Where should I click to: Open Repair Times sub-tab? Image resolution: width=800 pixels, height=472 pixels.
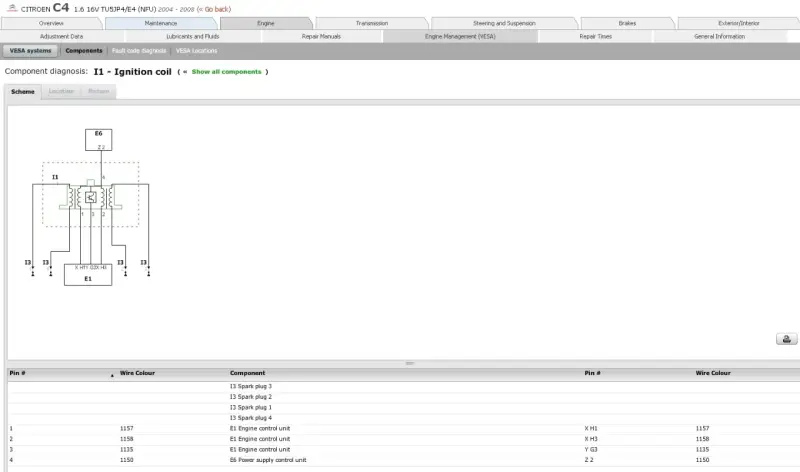[595, 37]
